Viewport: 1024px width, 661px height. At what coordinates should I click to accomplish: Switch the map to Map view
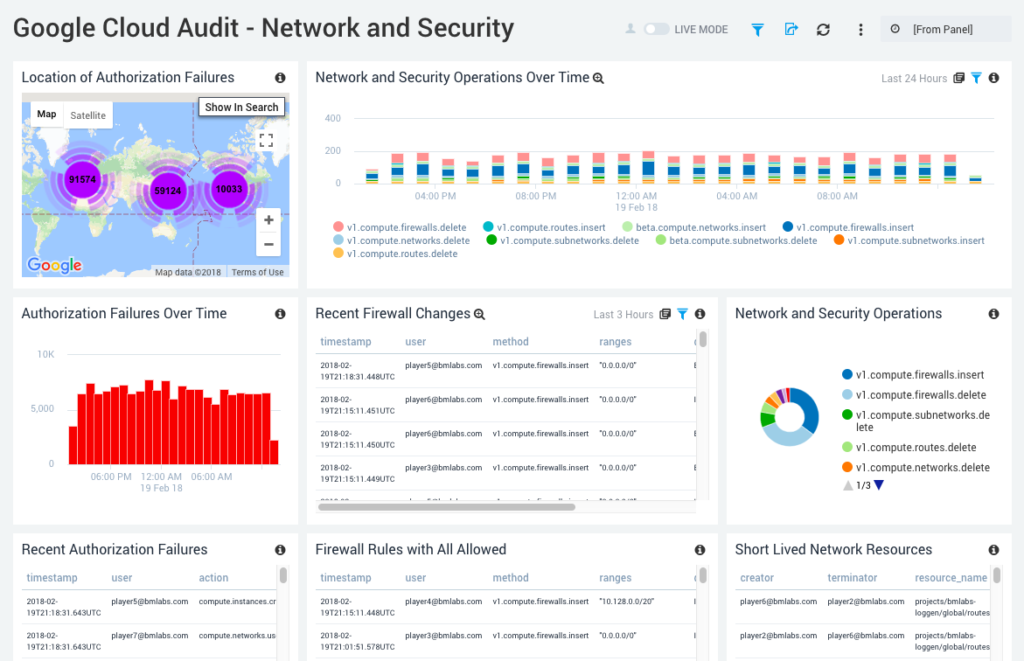(46, 114)
